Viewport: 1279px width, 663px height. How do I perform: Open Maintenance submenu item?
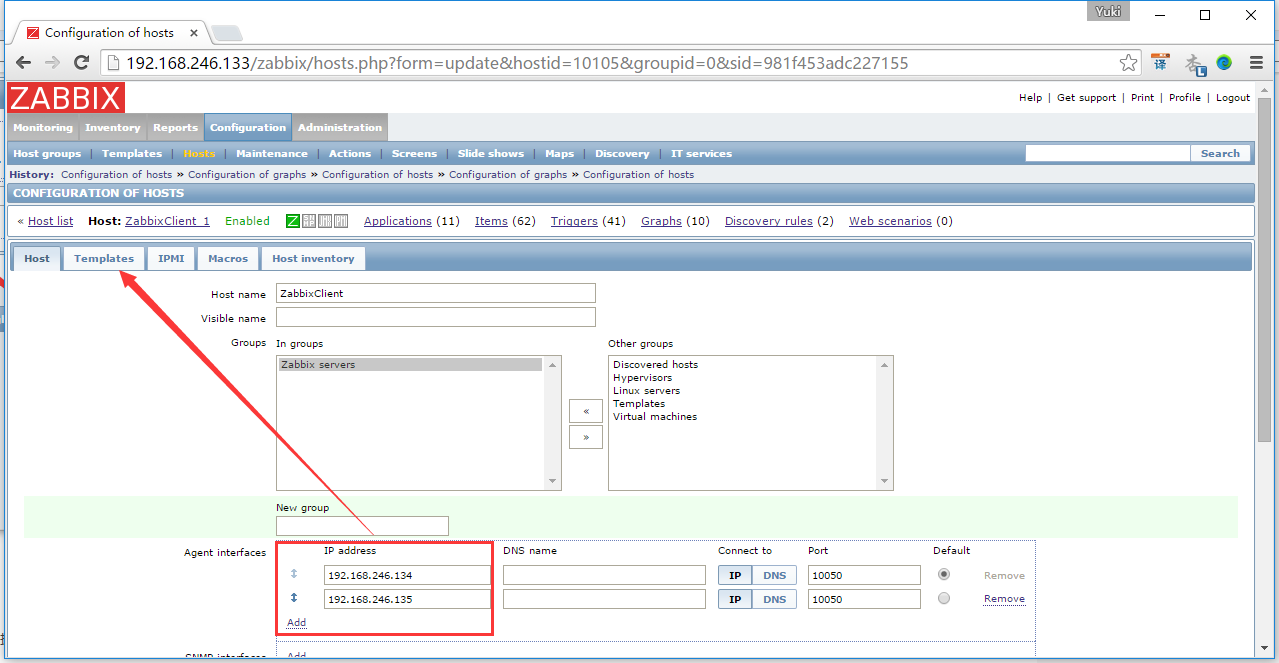coord(272,154)
